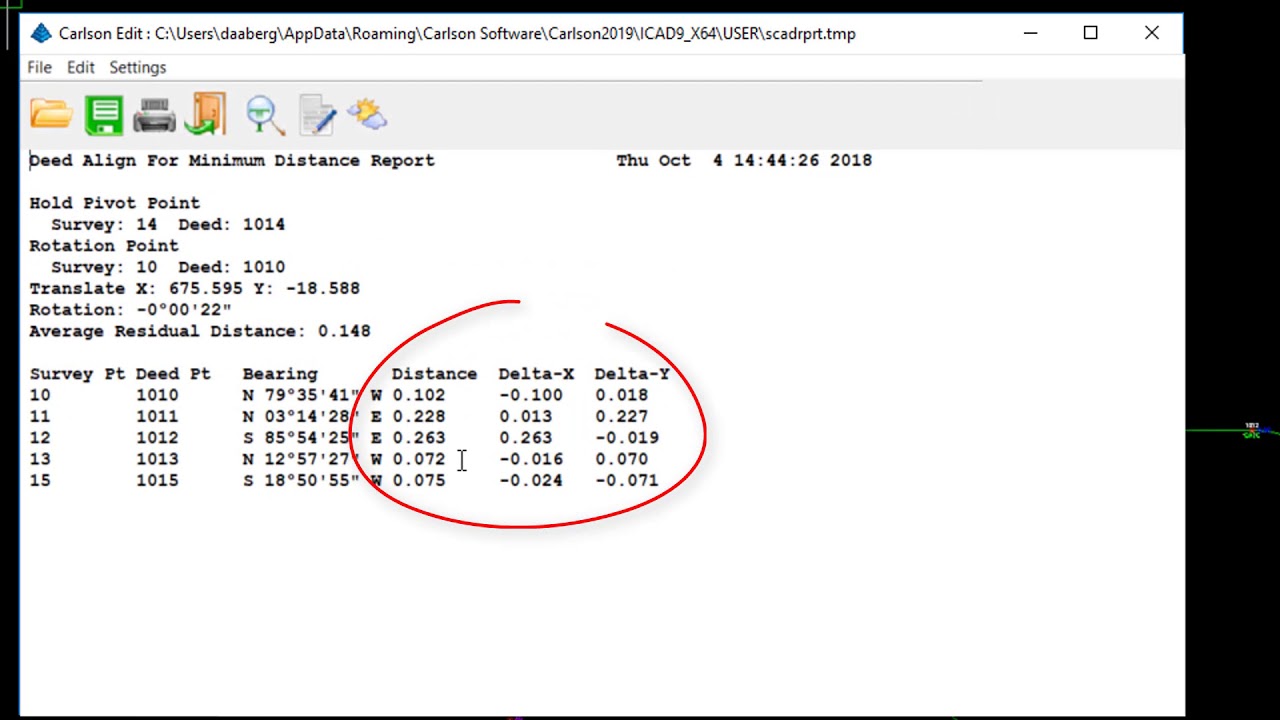Click the 'Survey: 10 Deed: 1010' line
The width and height of the screenshot is (1280, 720).
(168, 267)
